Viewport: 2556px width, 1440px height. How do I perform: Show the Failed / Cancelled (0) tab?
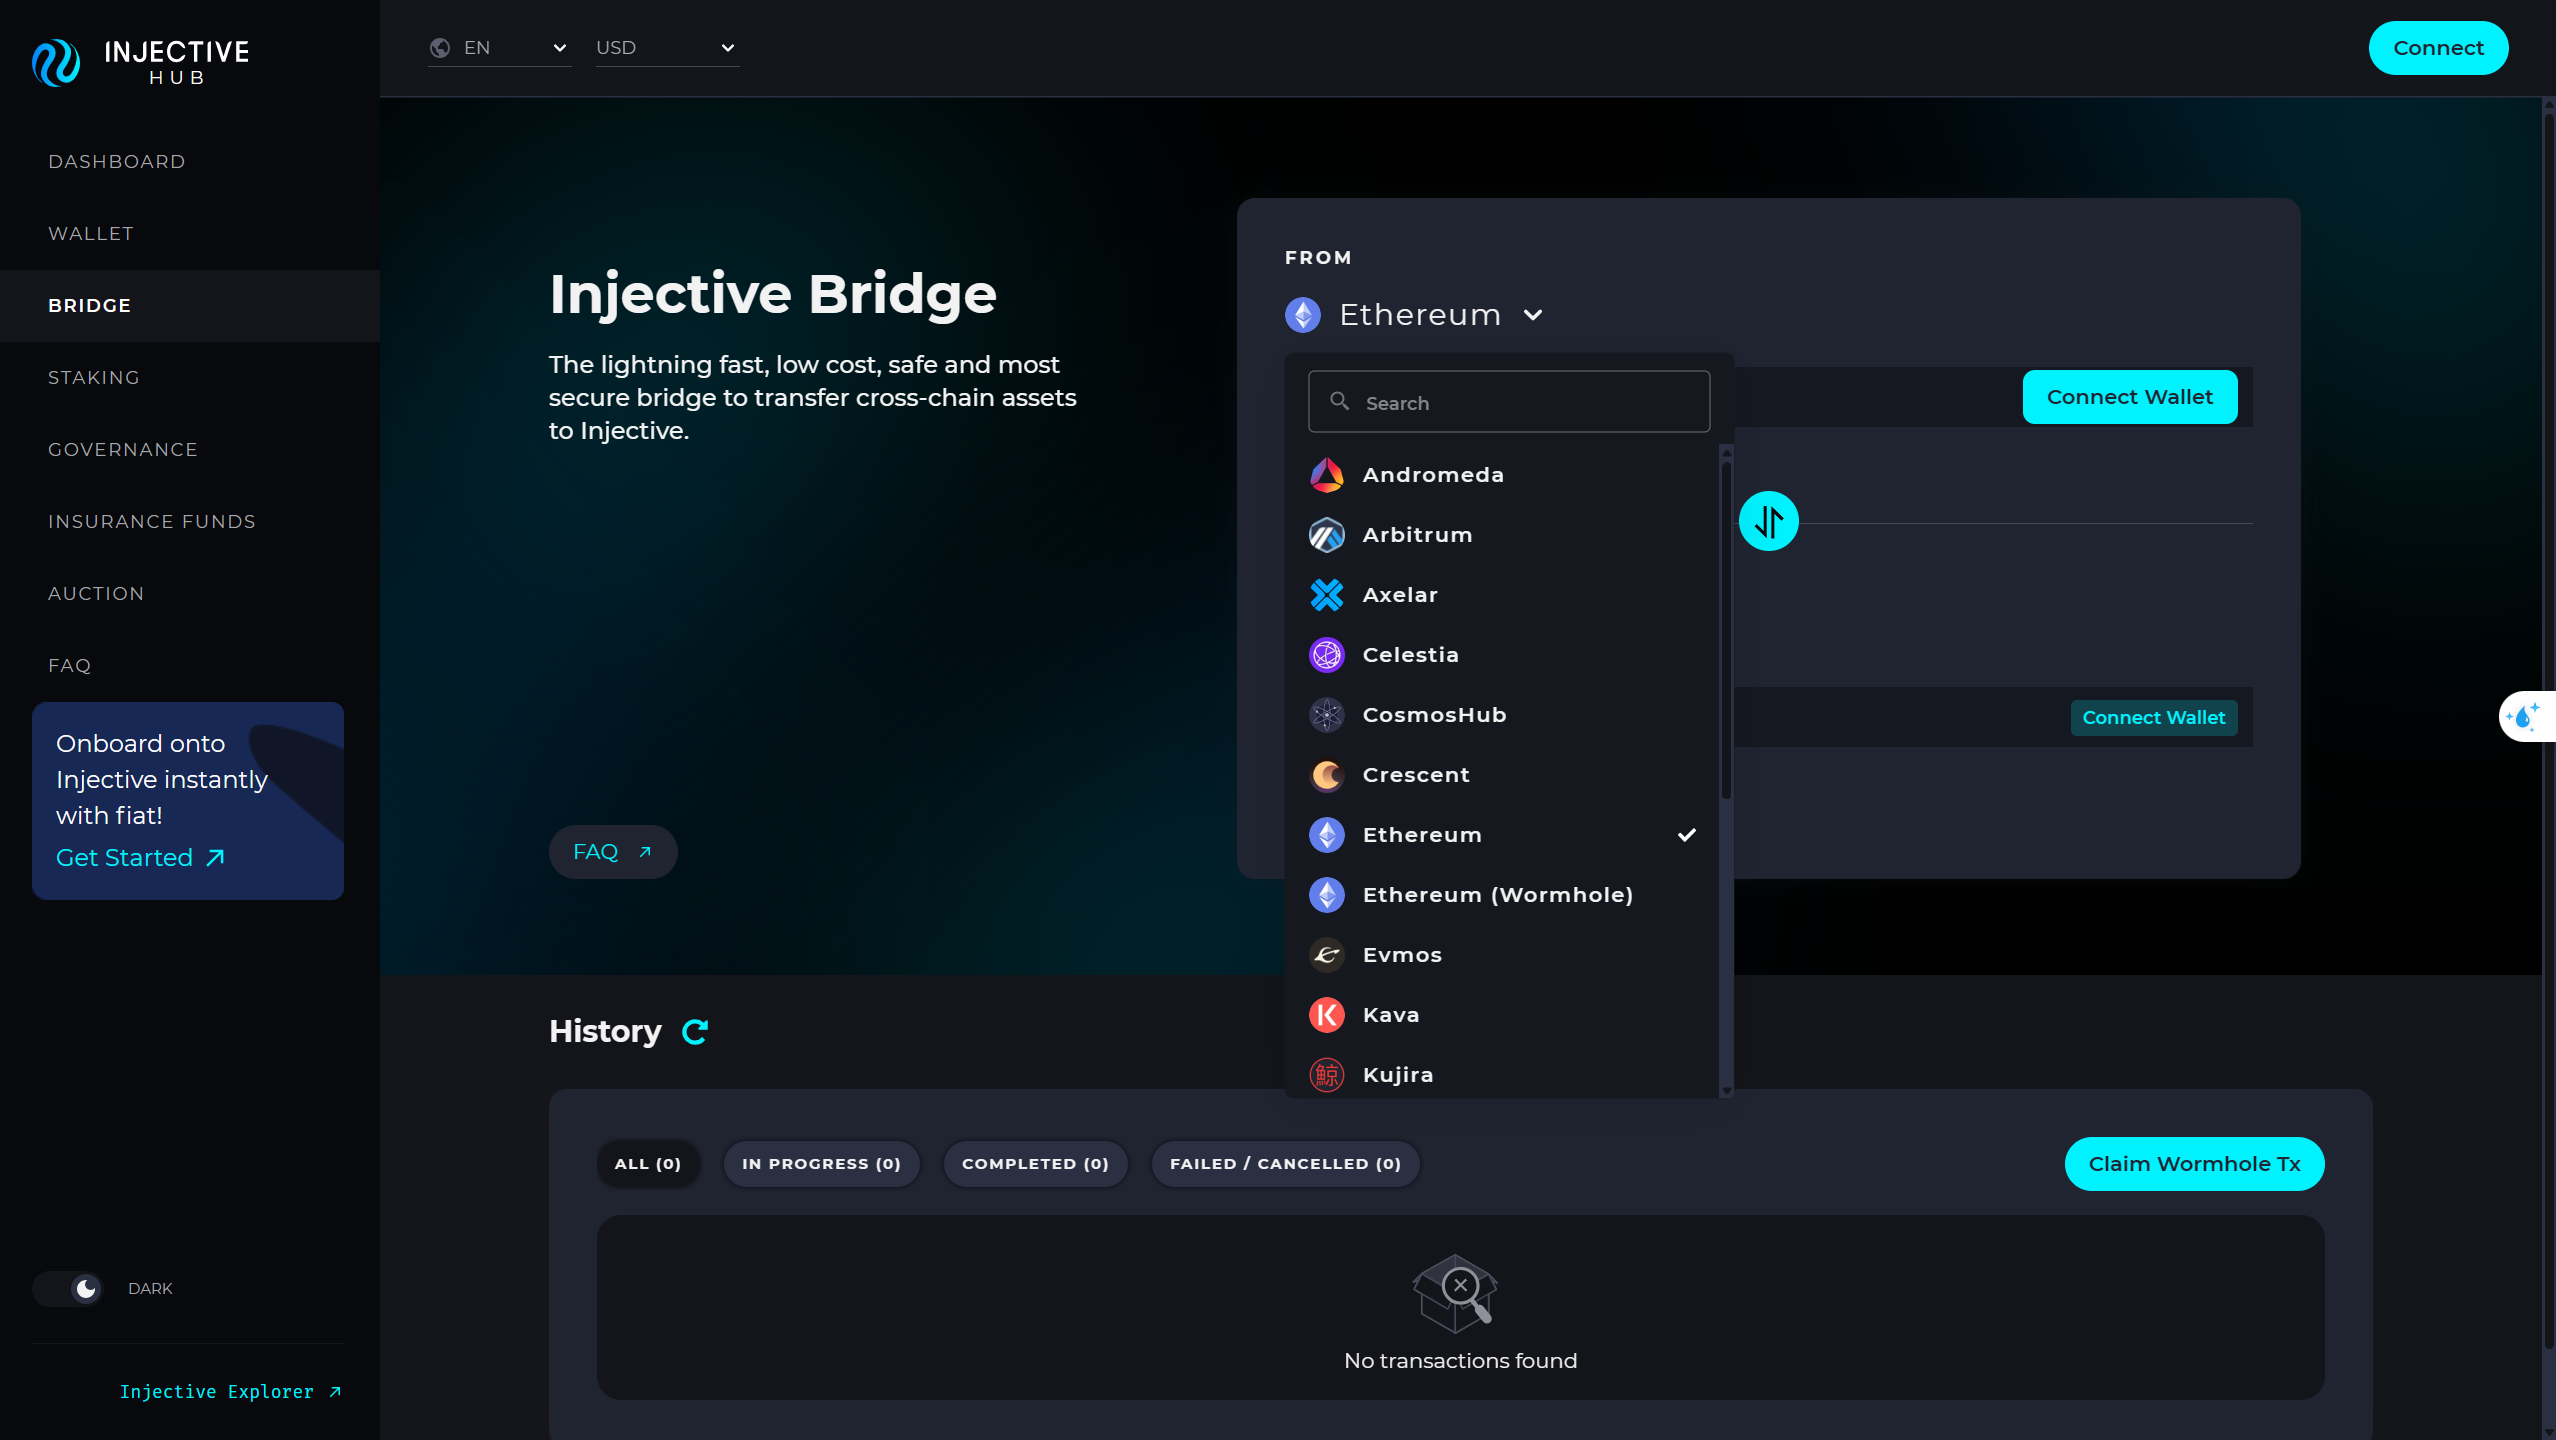[x=1286, y=1164]
